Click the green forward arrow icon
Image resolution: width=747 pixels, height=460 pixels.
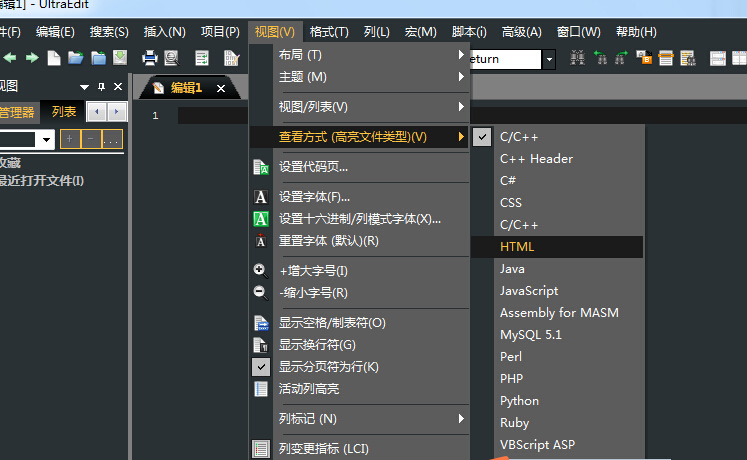point(32,58)
